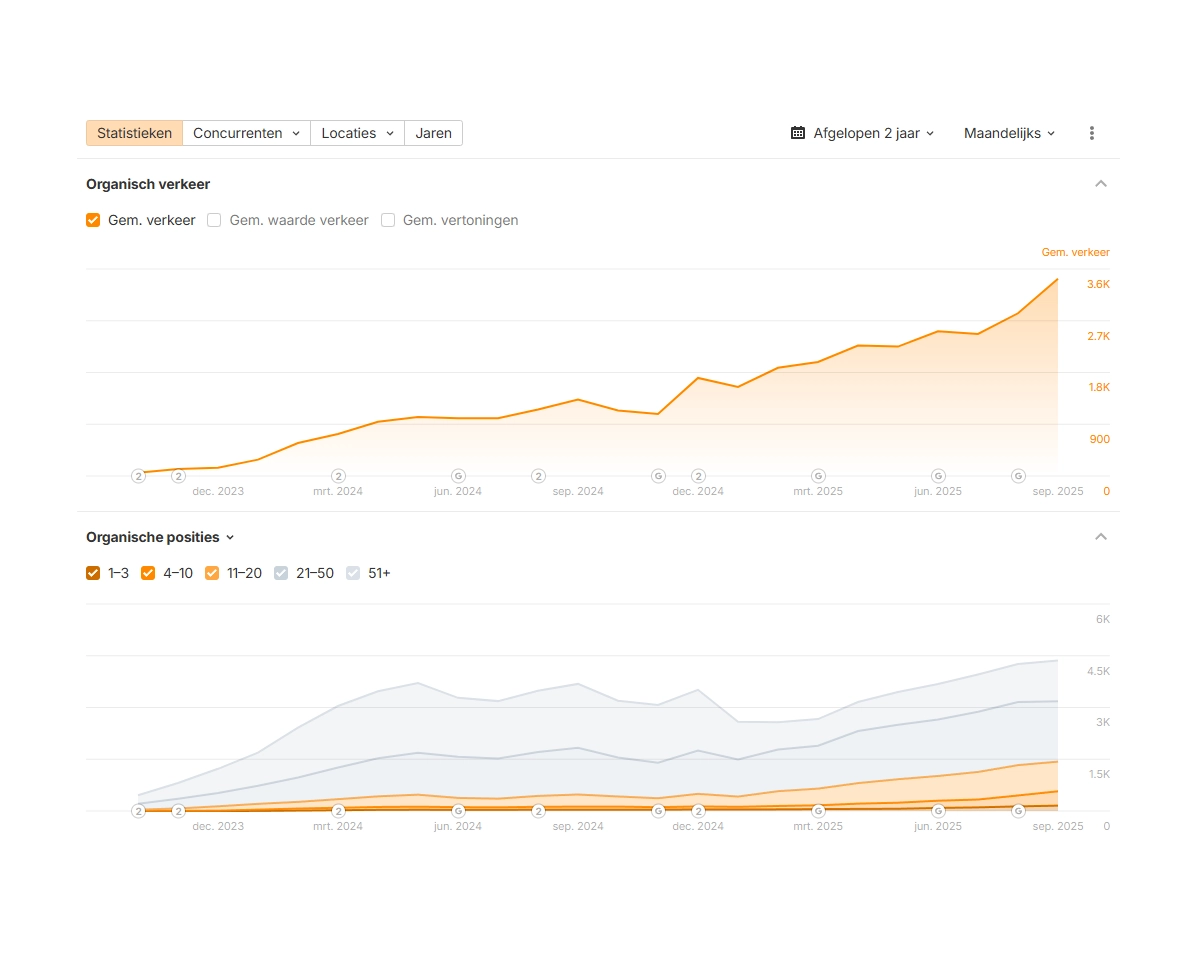Select the Statistieken tab

(x=134, y=133)
